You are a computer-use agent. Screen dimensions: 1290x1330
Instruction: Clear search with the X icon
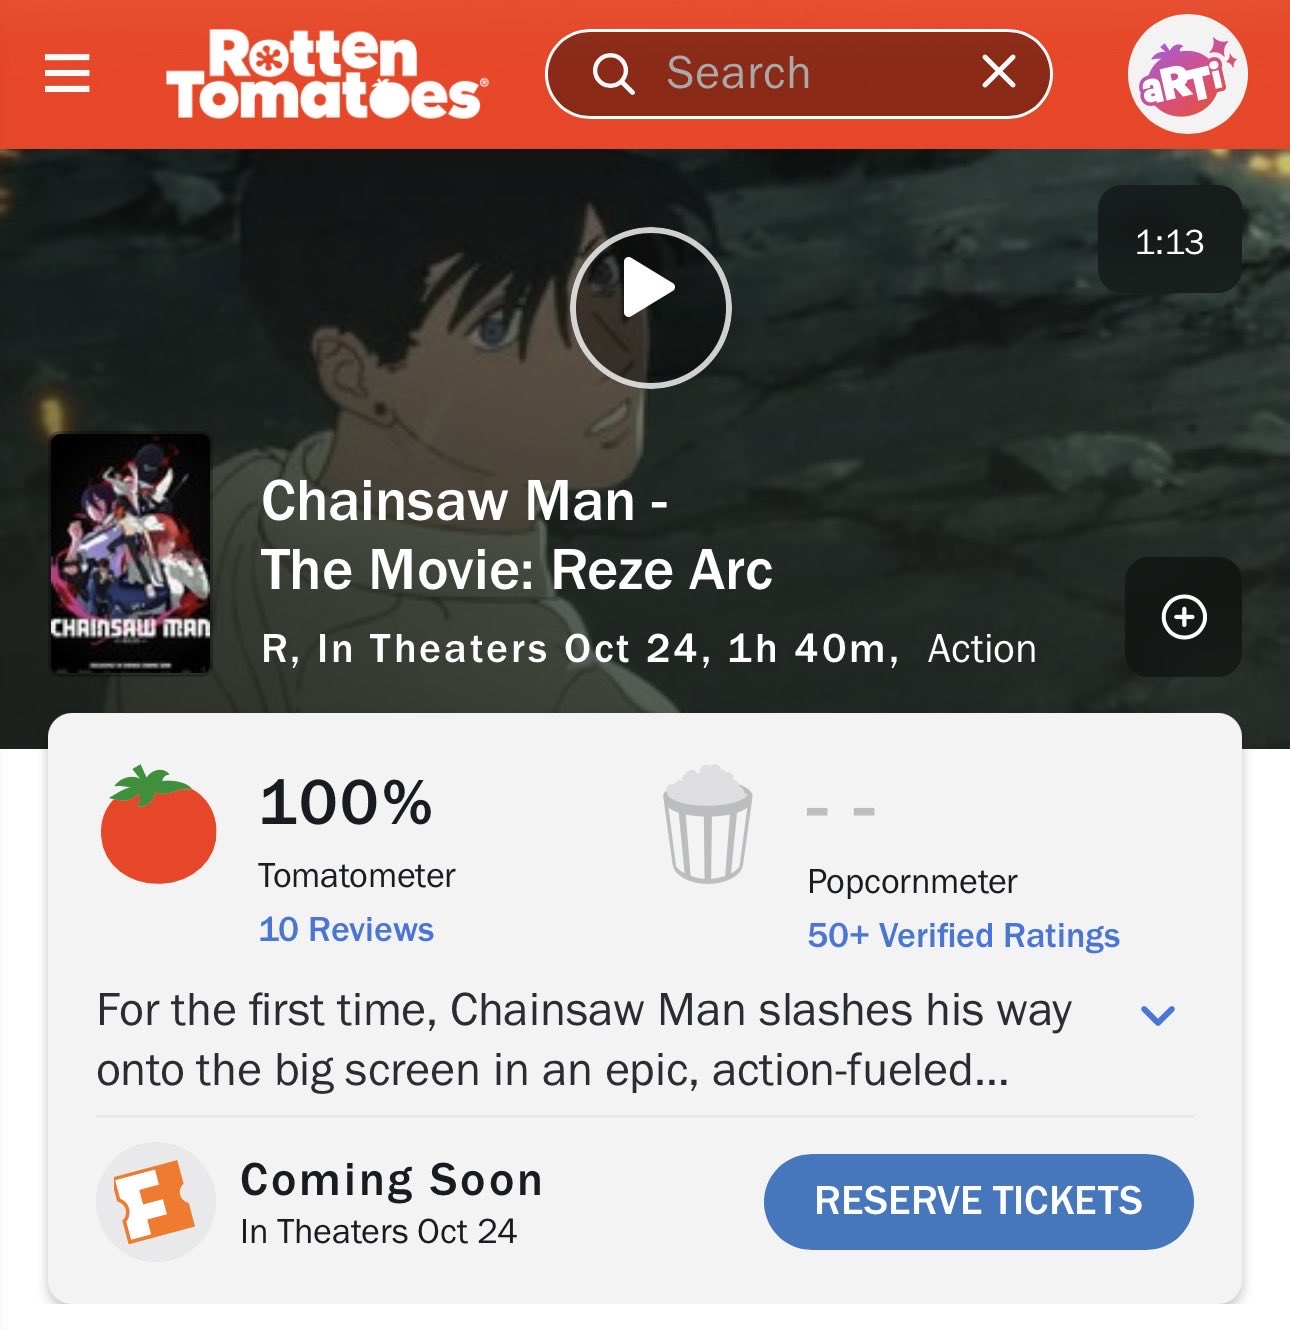coord(998,72)
